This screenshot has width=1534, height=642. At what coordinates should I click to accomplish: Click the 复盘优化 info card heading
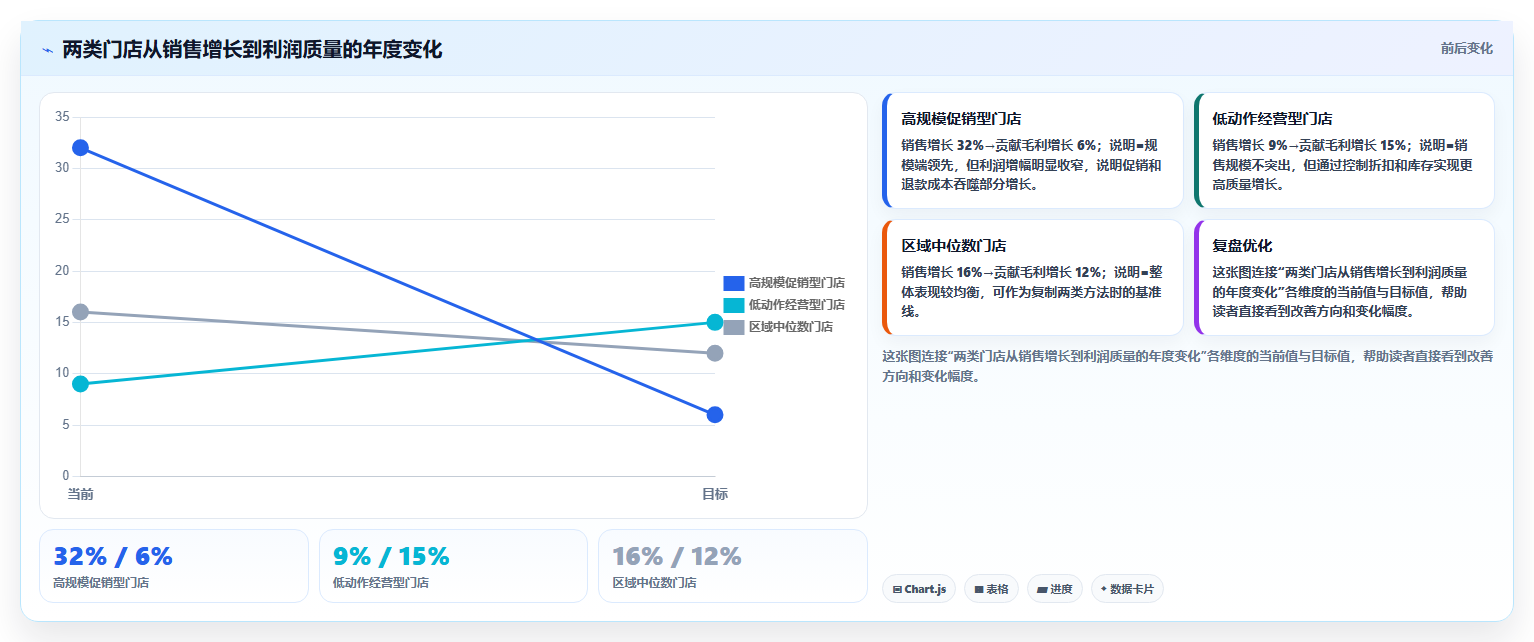(x=1242, y=245)
